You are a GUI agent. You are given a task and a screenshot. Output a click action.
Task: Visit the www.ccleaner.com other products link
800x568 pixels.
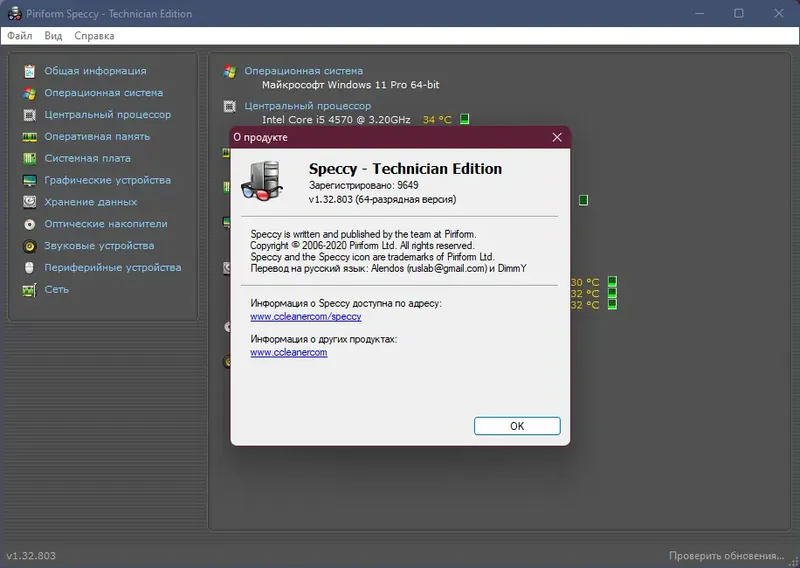click(x=289, y=352)
